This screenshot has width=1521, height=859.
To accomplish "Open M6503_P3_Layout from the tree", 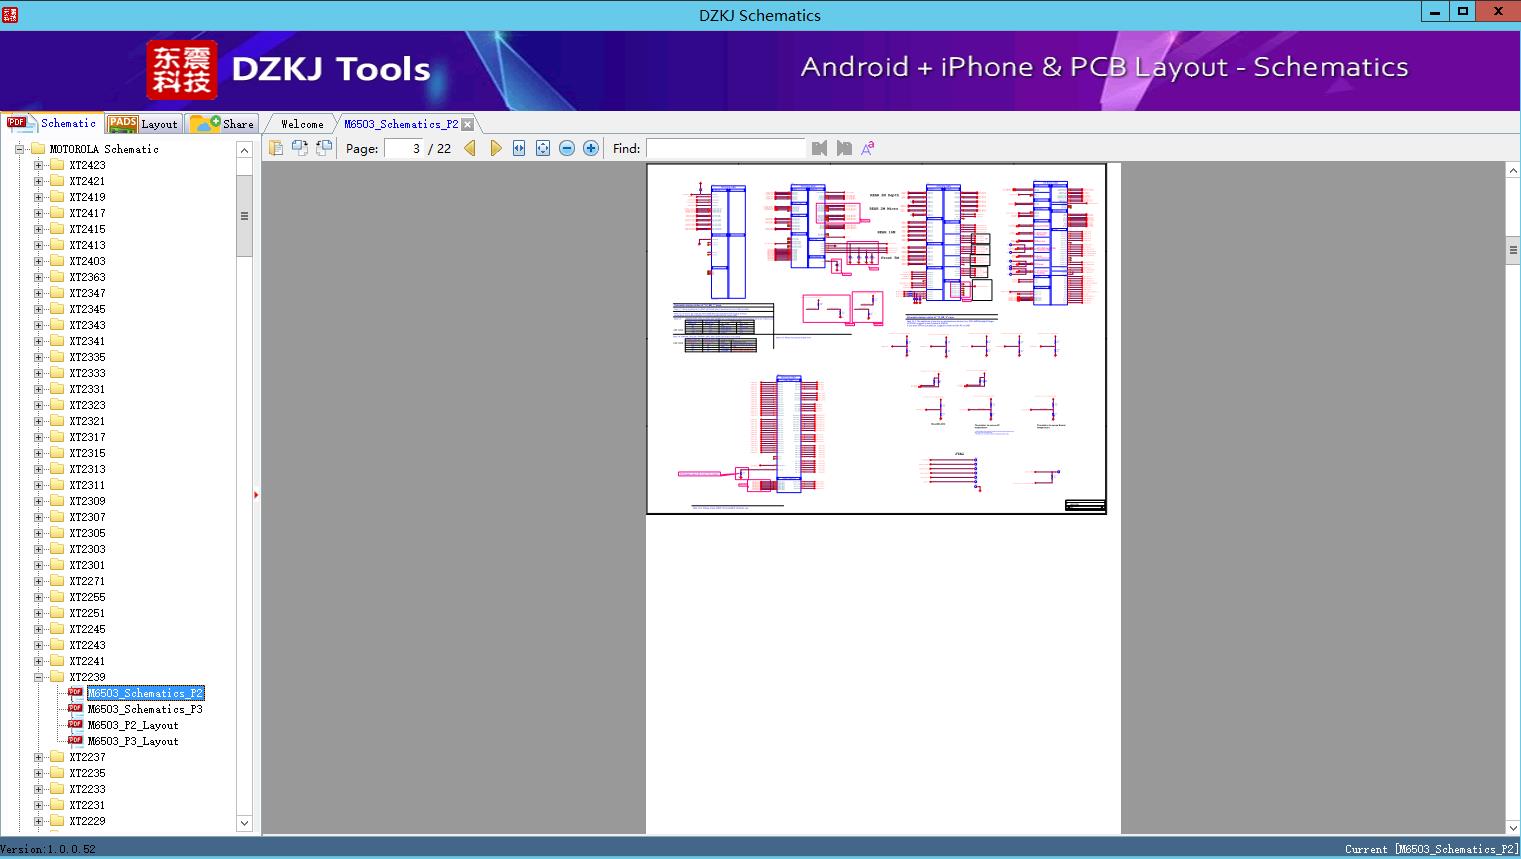I will pyautogui.click(x=133, y=741).
